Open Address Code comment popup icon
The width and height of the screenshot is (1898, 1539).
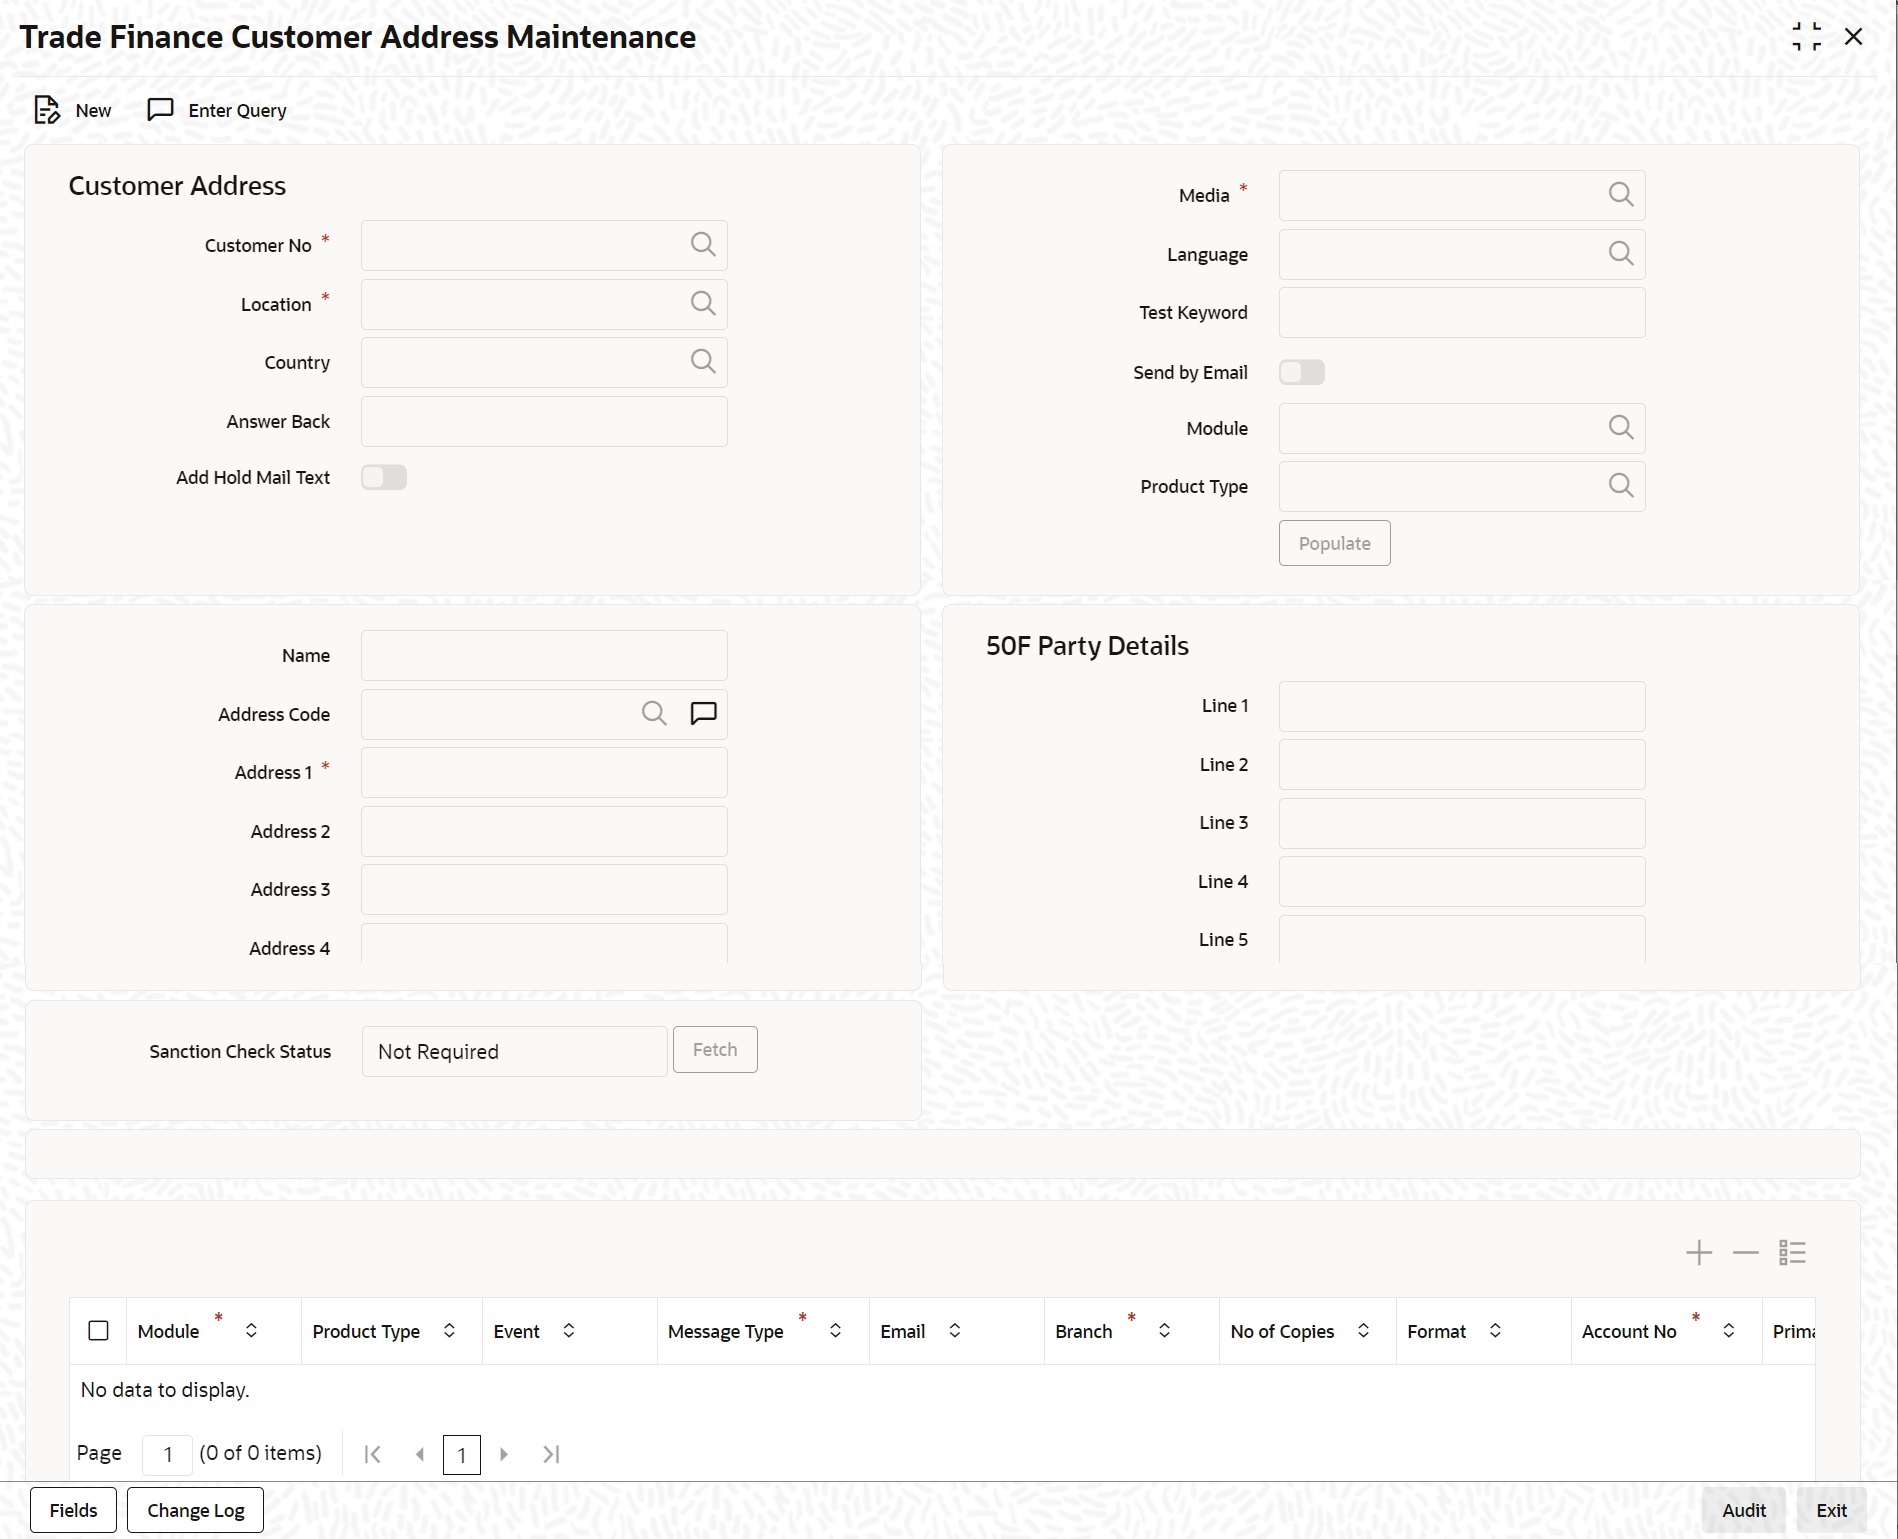(704, 713)
